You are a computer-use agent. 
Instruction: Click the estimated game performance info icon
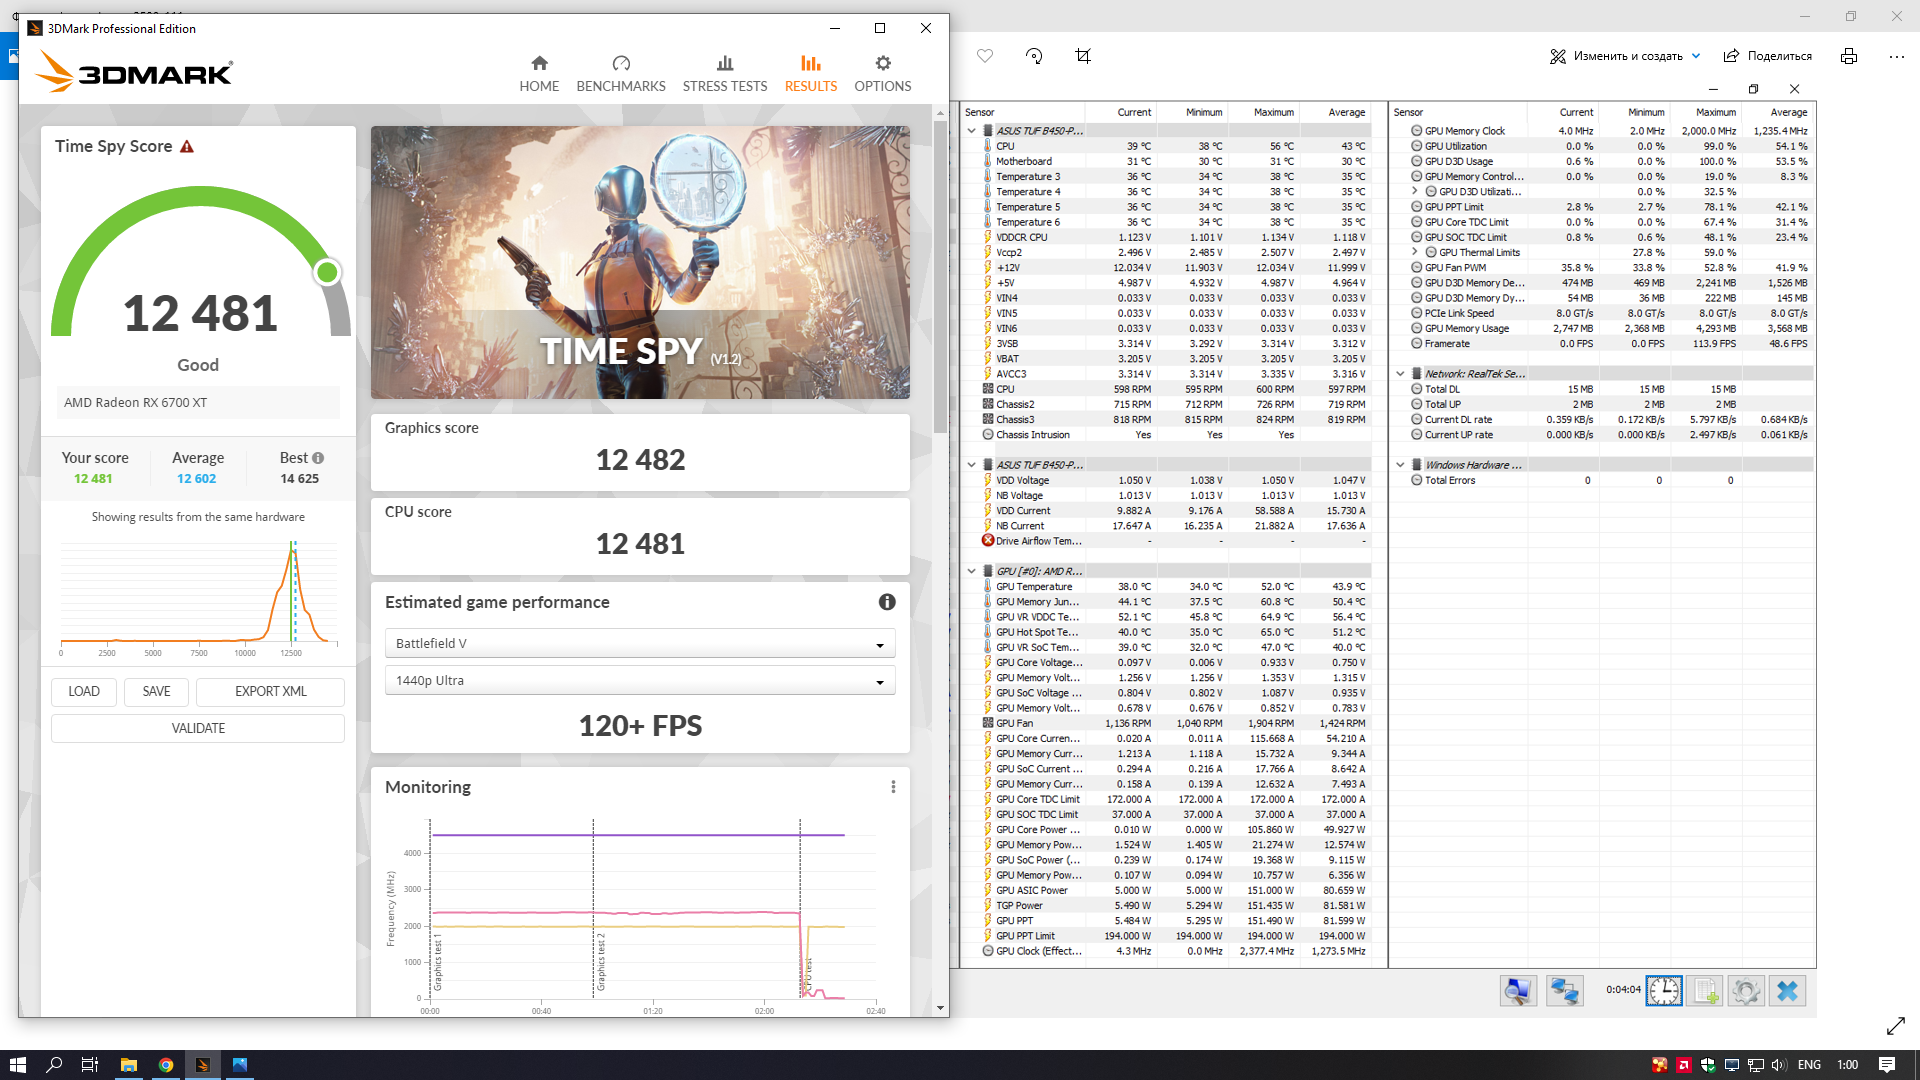[887, 602]
